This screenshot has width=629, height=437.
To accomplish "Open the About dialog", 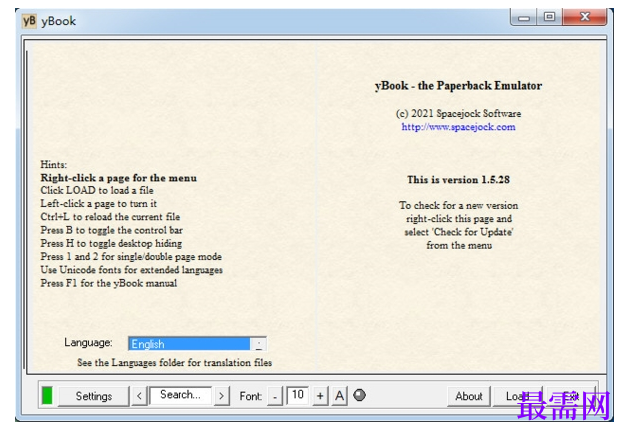I will pos(469,396).
